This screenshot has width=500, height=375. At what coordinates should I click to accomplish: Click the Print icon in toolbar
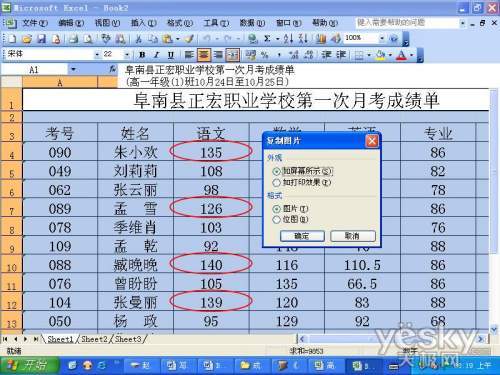[x=74, y=39]
